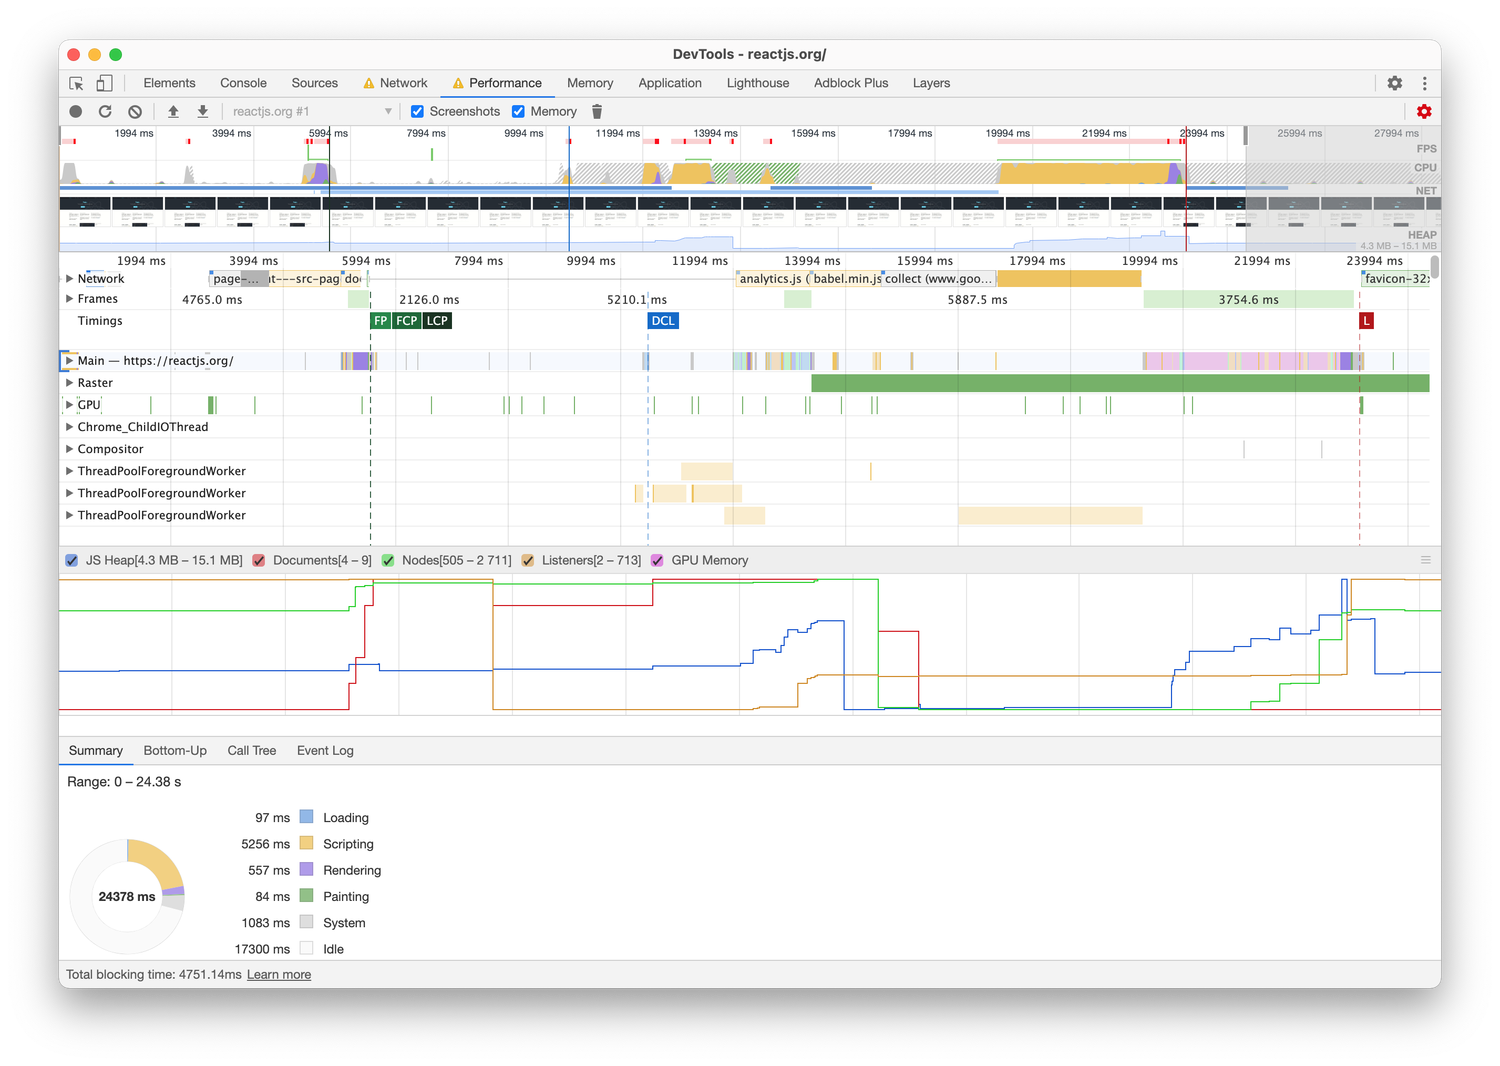Screen dimensions: 1500x1066
Task: Click the collect garbage trash icon
Action: pos(597,112)
